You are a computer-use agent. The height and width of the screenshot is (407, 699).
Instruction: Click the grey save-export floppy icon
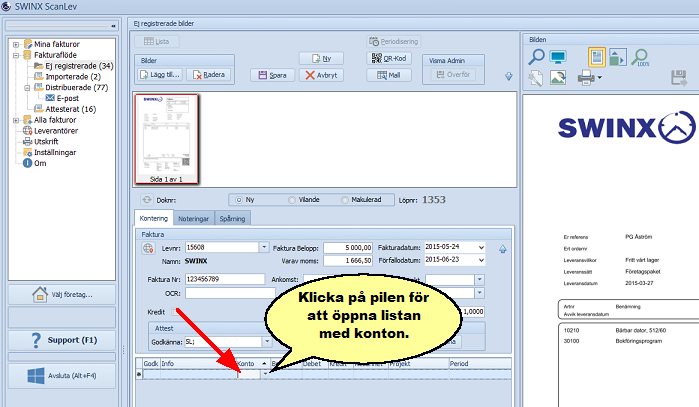click(679, 78)
